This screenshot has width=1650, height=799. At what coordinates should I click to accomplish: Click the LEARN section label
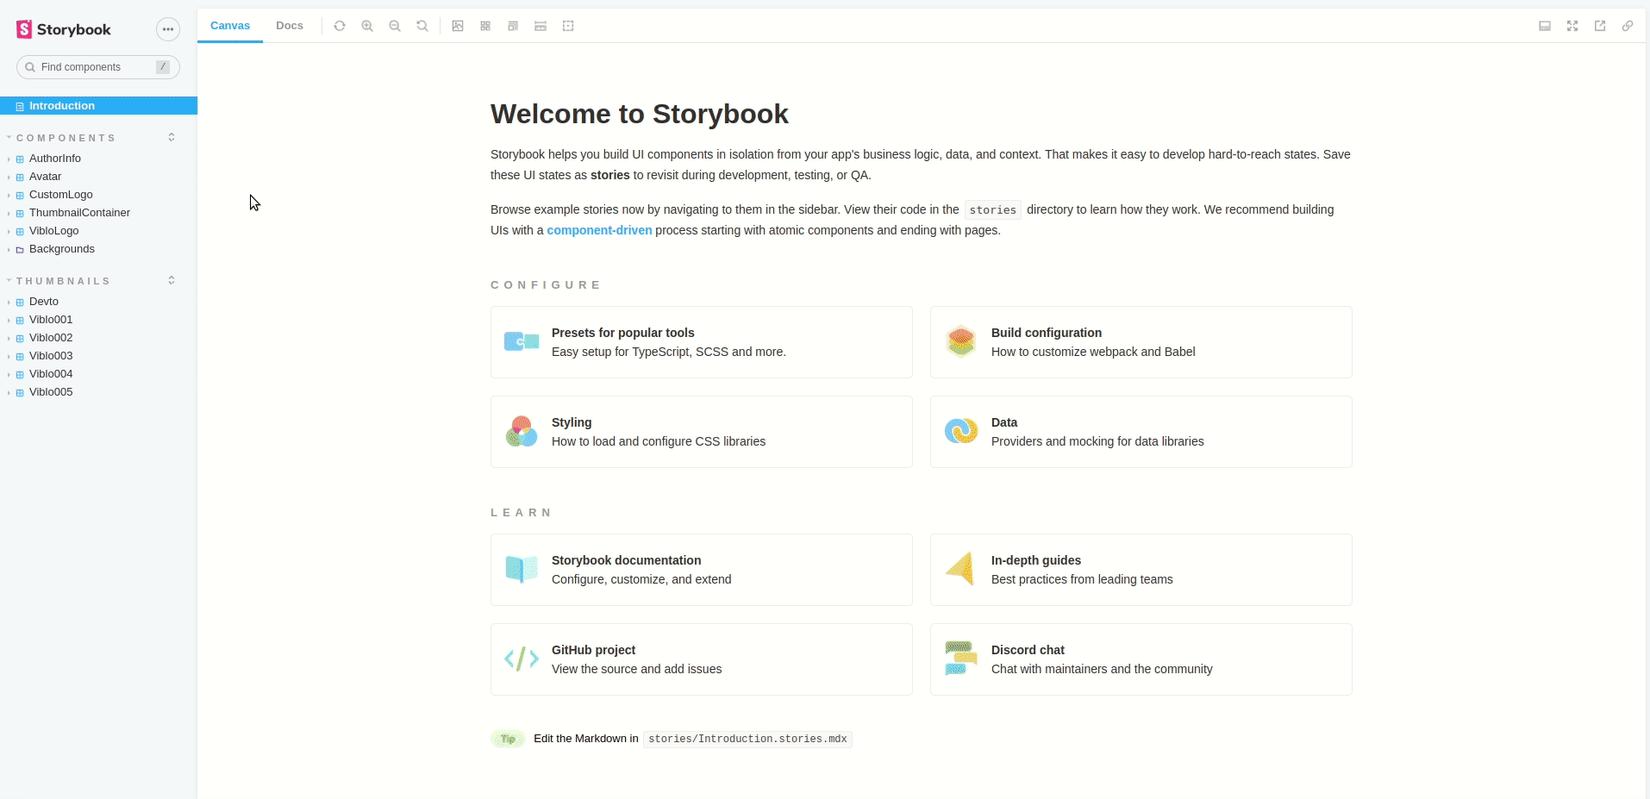pyautogui.click(x=521, y=513)
